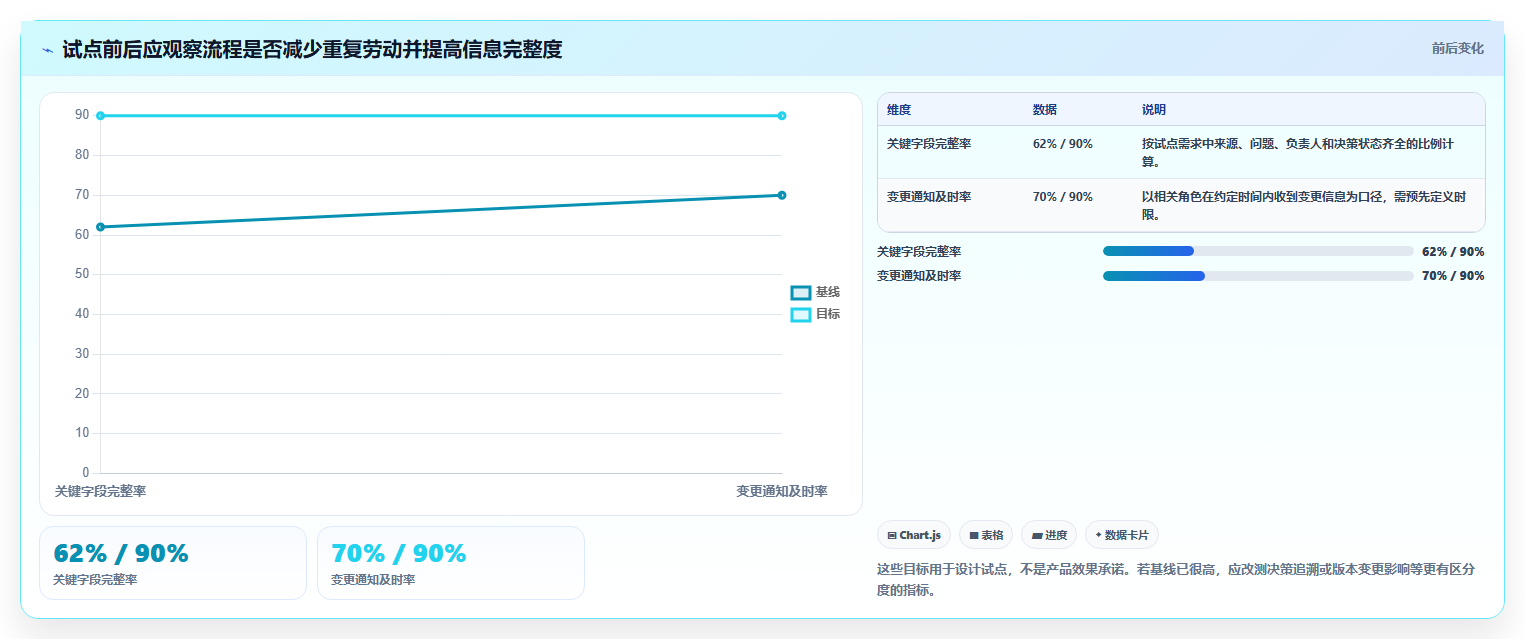Viewport: 1525px width, 639px height.
Task: Toggle the 基线 legend swatch
Action: click(x=801, y=293)
